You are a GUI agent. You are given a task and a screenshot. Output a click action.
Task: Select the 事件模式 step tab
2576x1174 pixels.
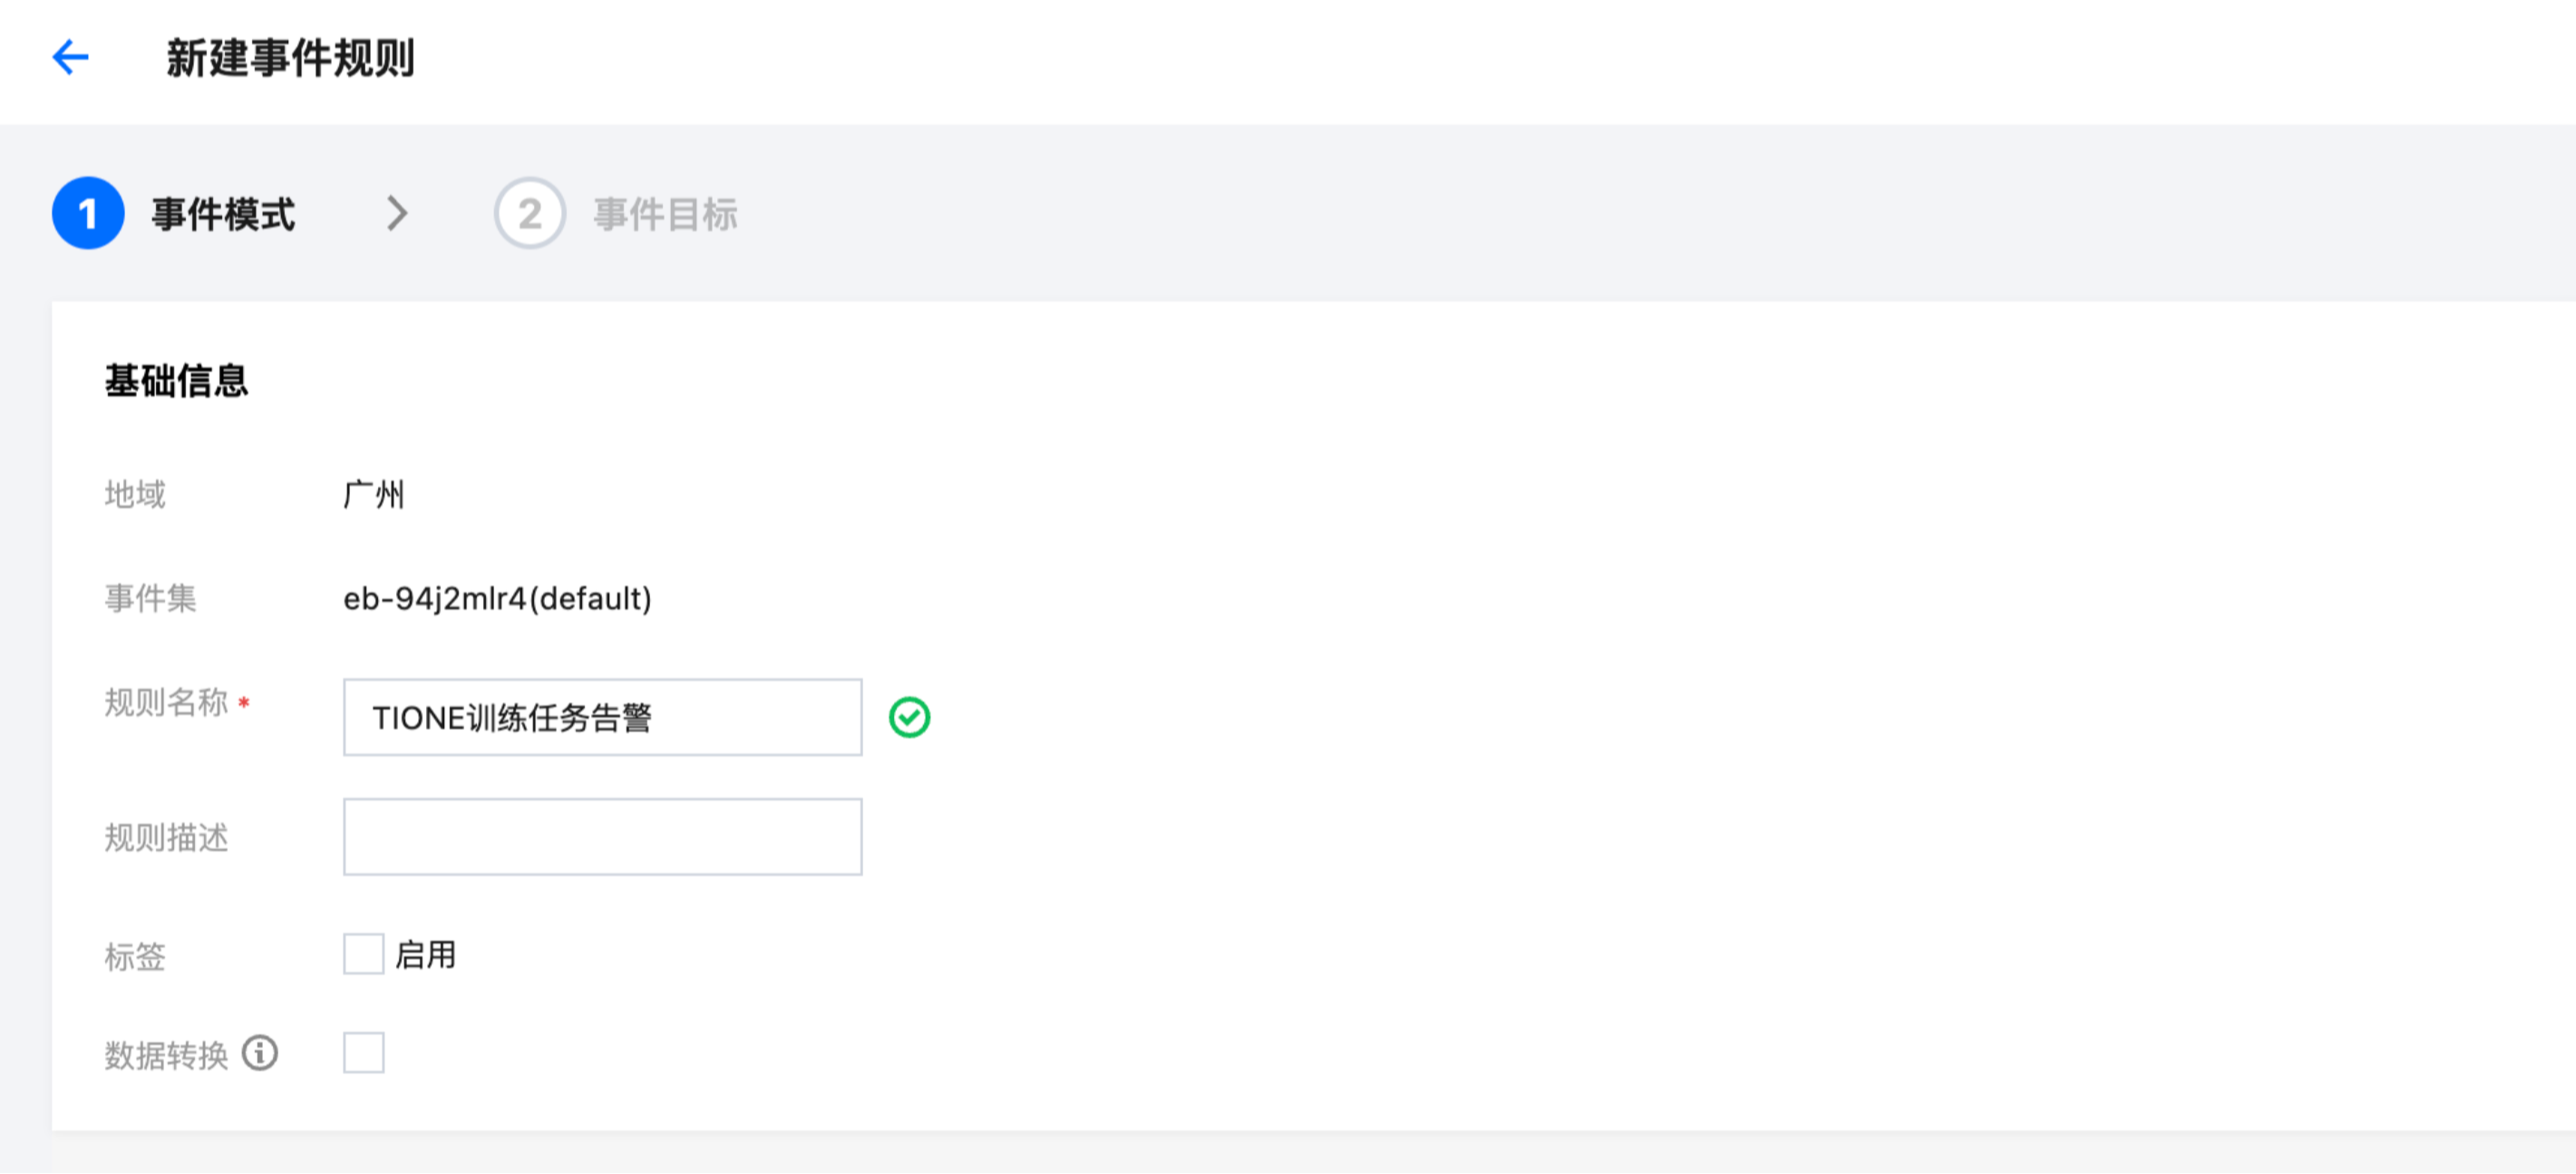[224, 214]
